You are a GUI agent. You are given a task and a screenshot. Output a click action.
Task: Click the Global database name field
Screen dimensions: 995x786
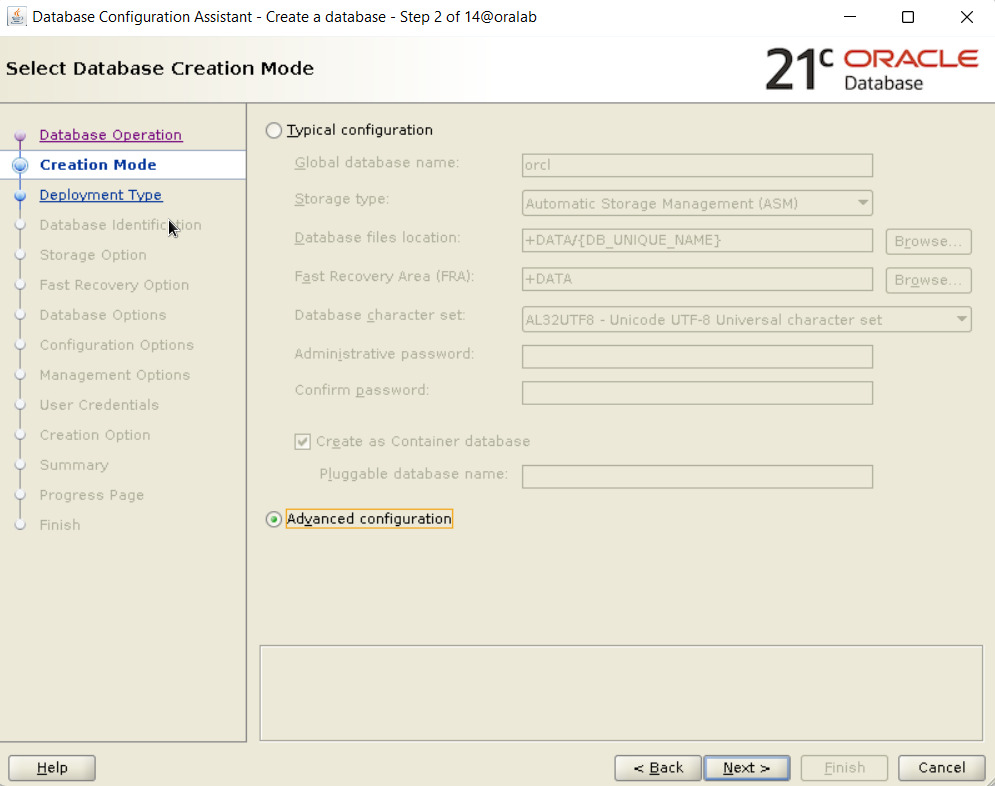pyautogui.click(x=697, y=165)
